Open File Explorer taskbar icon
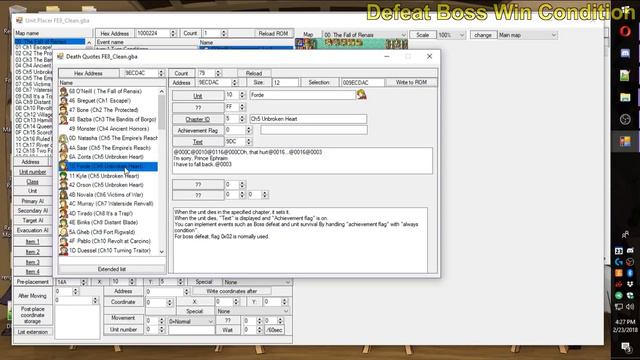 click(625, 97)
